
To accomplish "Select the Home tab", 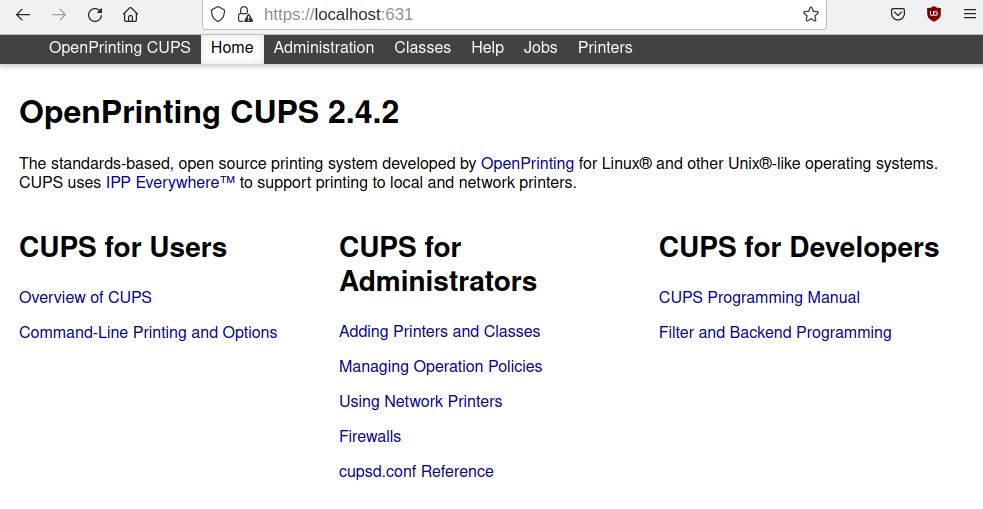I will pyautogui.click(x=232, y=49).
